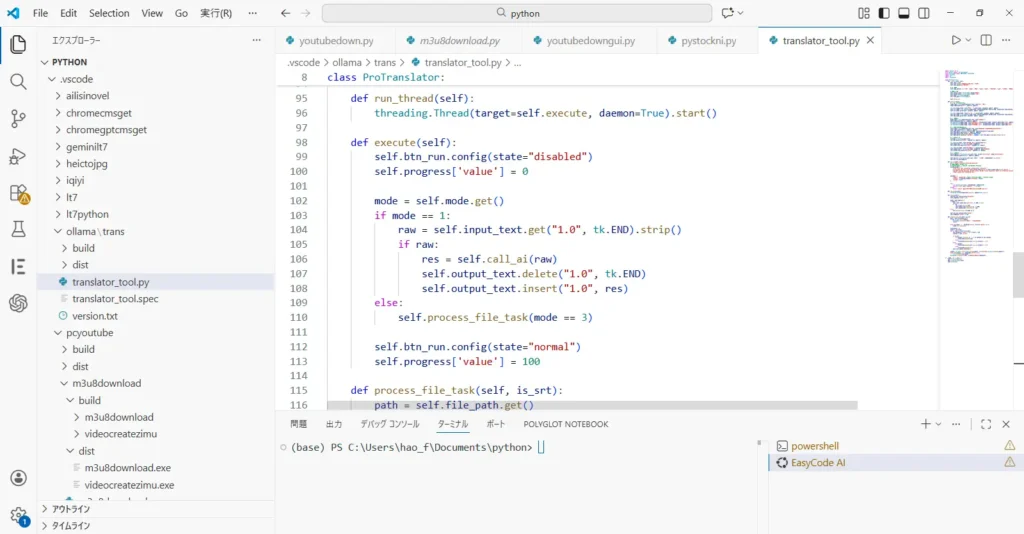Switch to デバッグ コンソール panel tab

390,424
